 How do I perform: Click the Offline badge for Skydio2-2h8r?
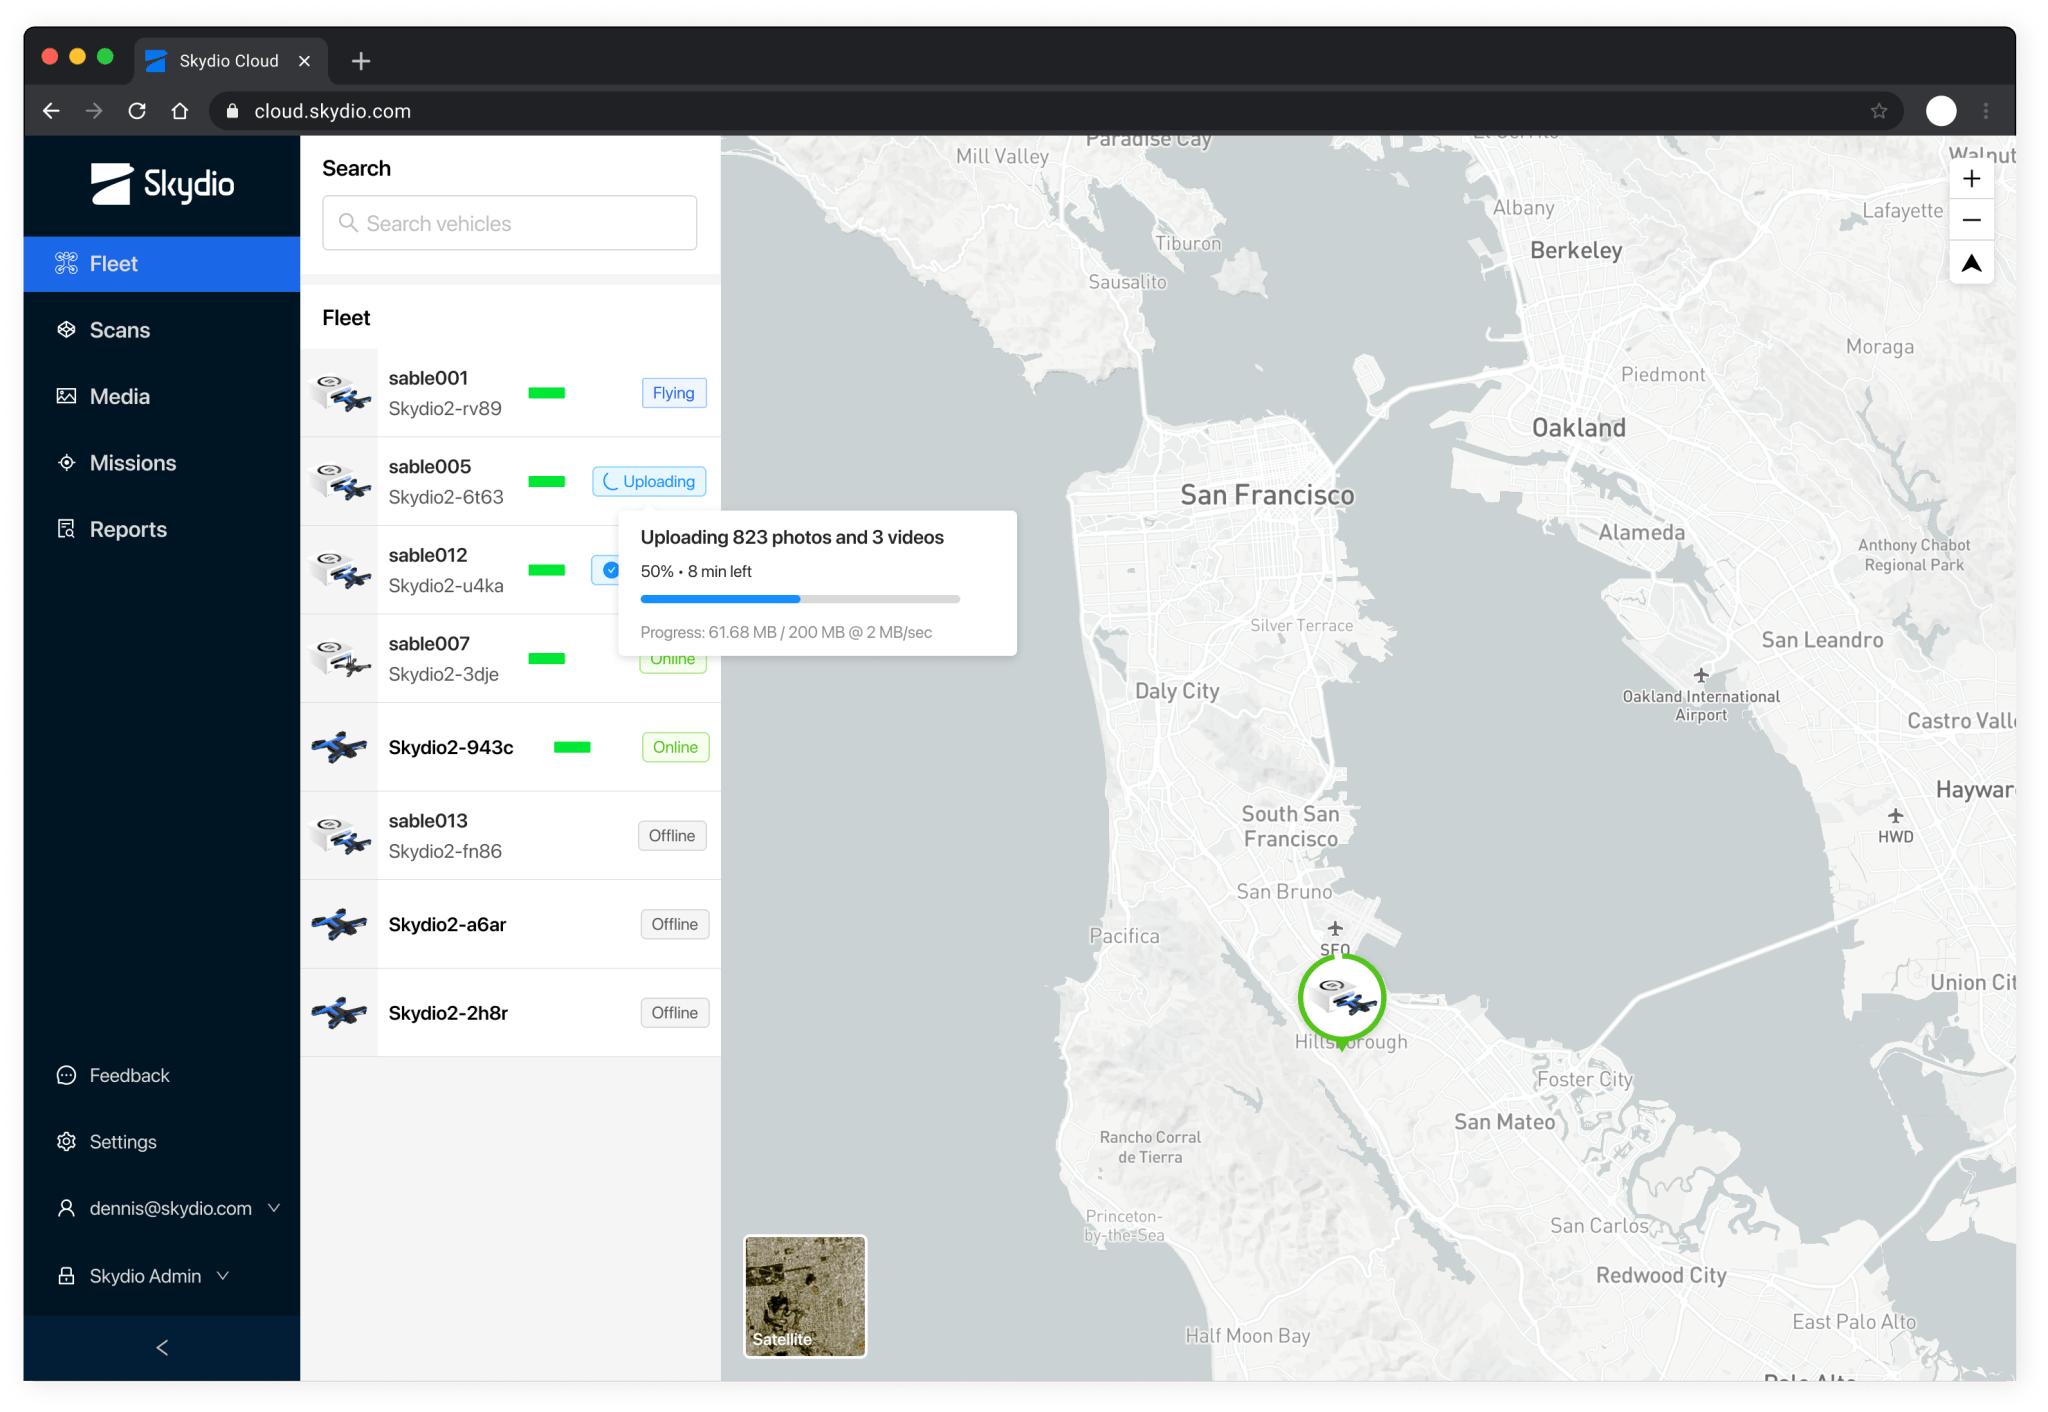click(675, 1013)
